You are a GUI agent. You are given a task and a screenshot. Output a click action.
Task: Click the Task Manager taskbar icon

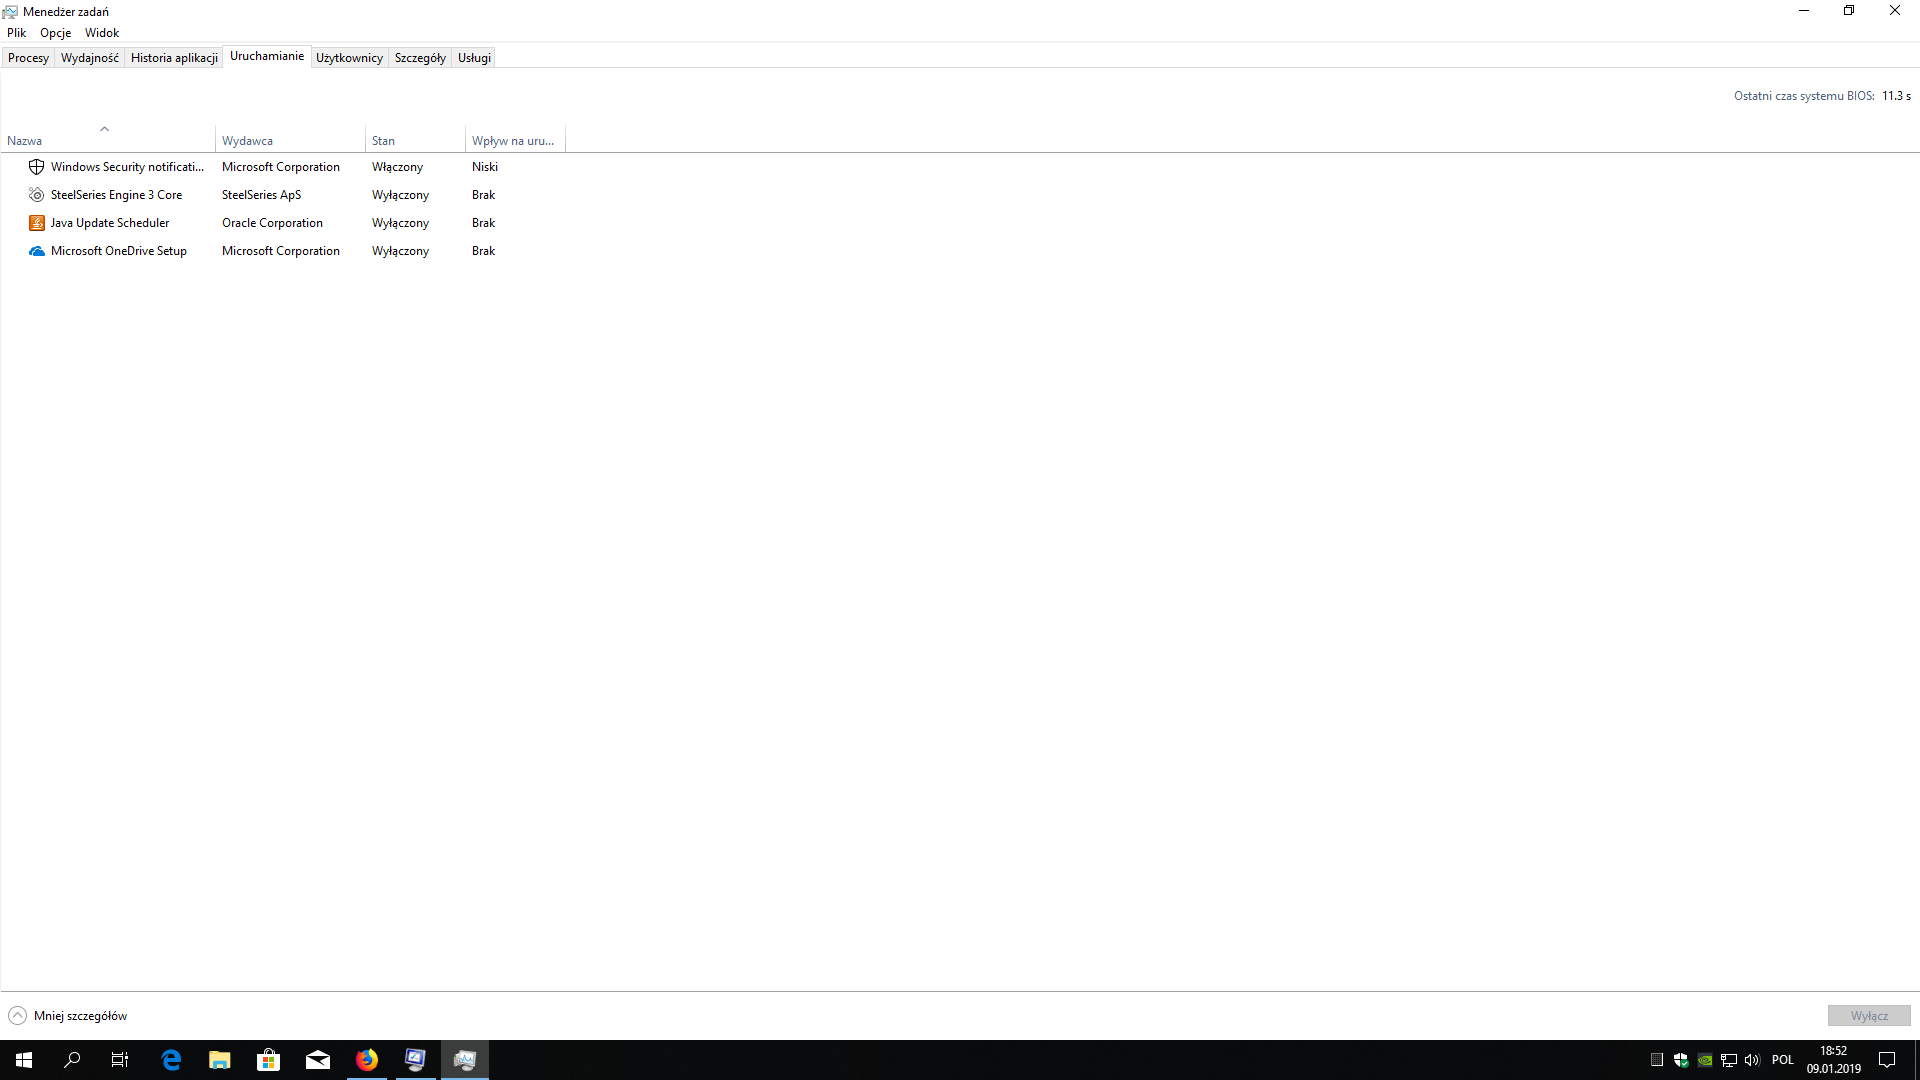465,1060
